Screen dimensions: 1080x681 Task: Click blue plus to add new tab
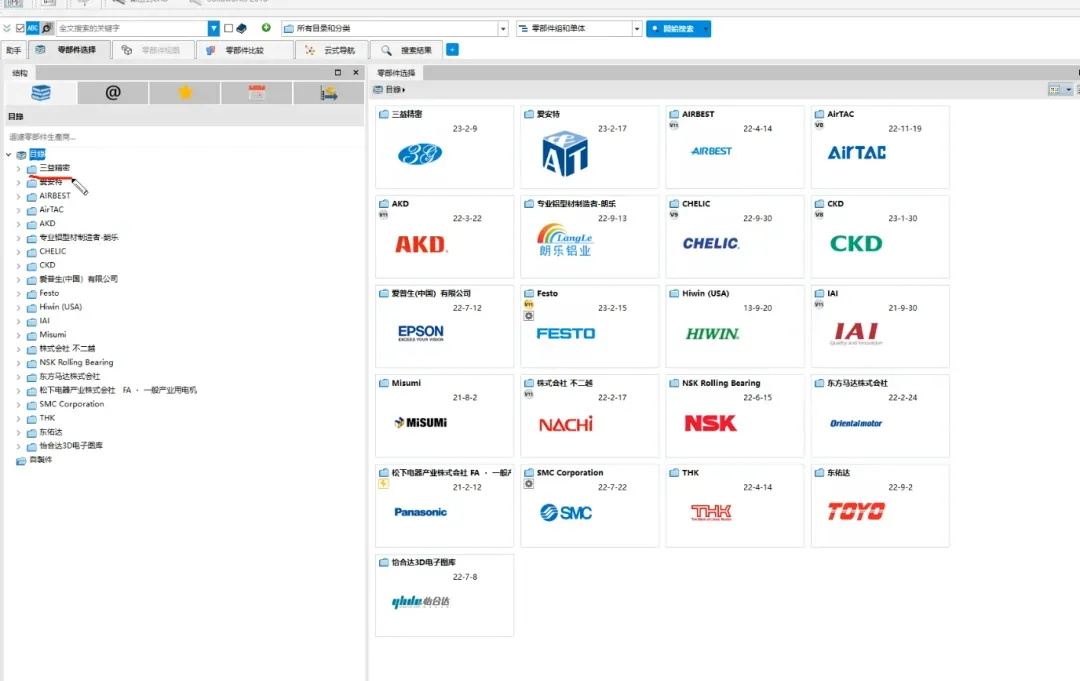pyautogui.click(x=452, y=50)
